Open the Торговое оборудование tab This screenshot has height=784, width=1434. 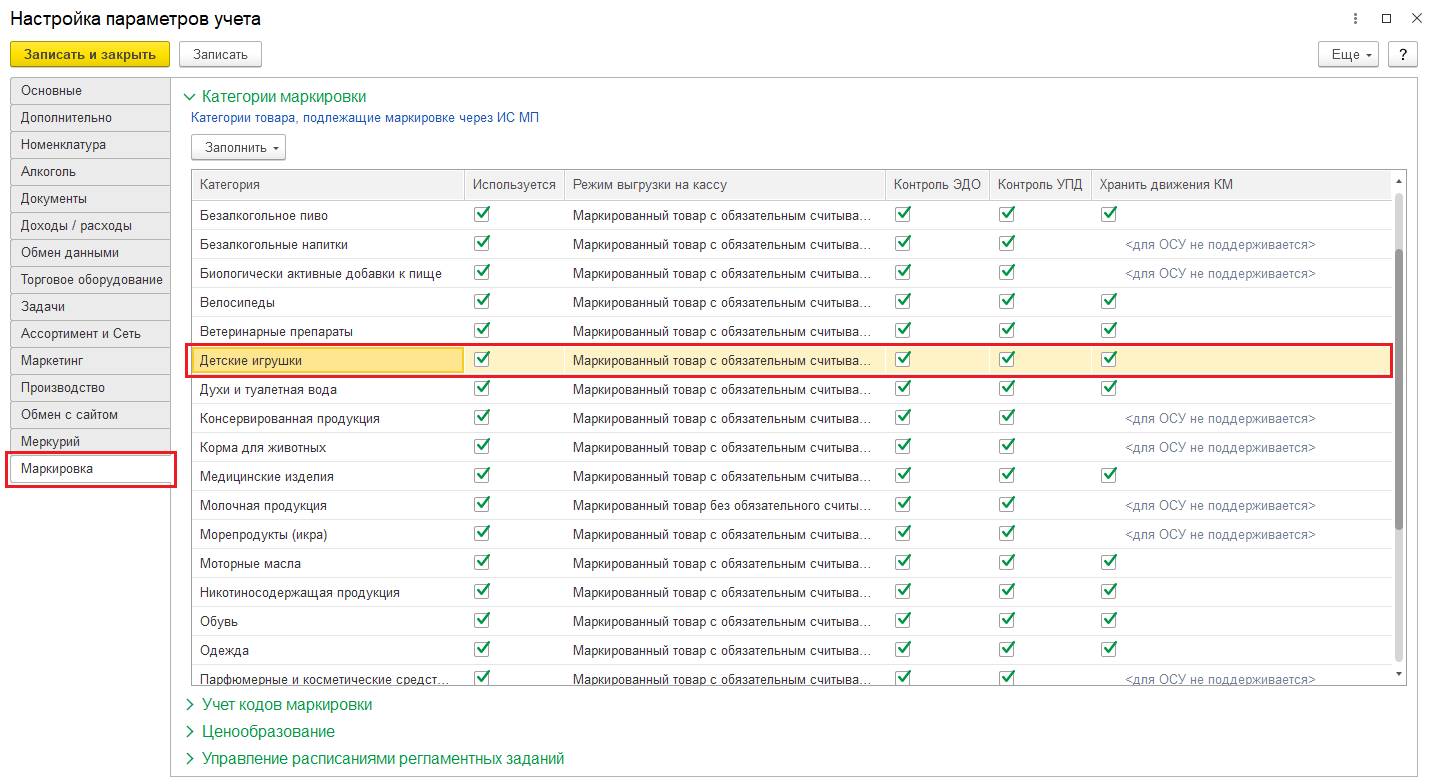(90, 280)
